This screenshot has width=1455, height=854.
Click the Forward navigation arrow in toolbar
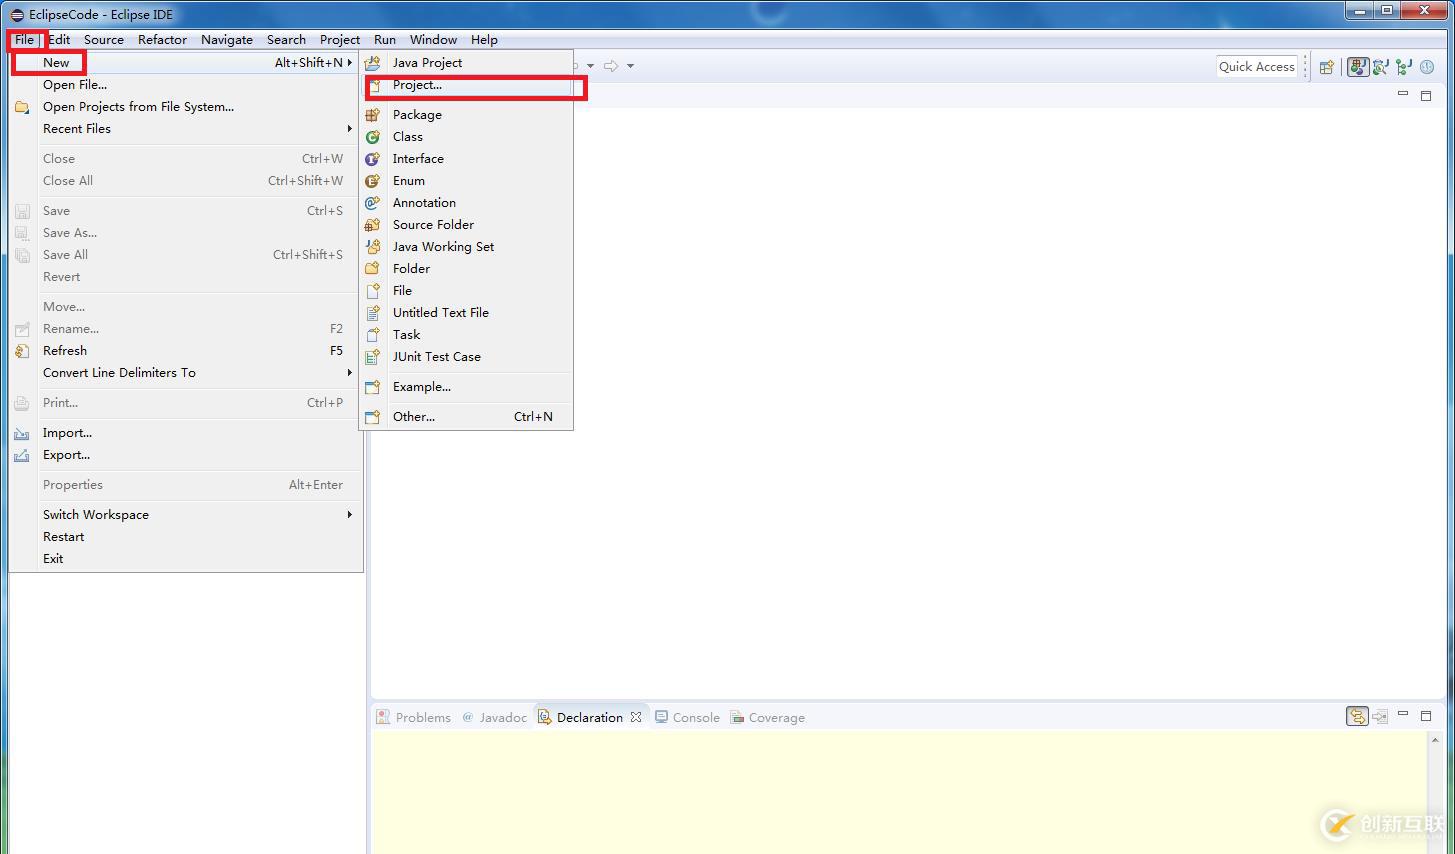611,66
